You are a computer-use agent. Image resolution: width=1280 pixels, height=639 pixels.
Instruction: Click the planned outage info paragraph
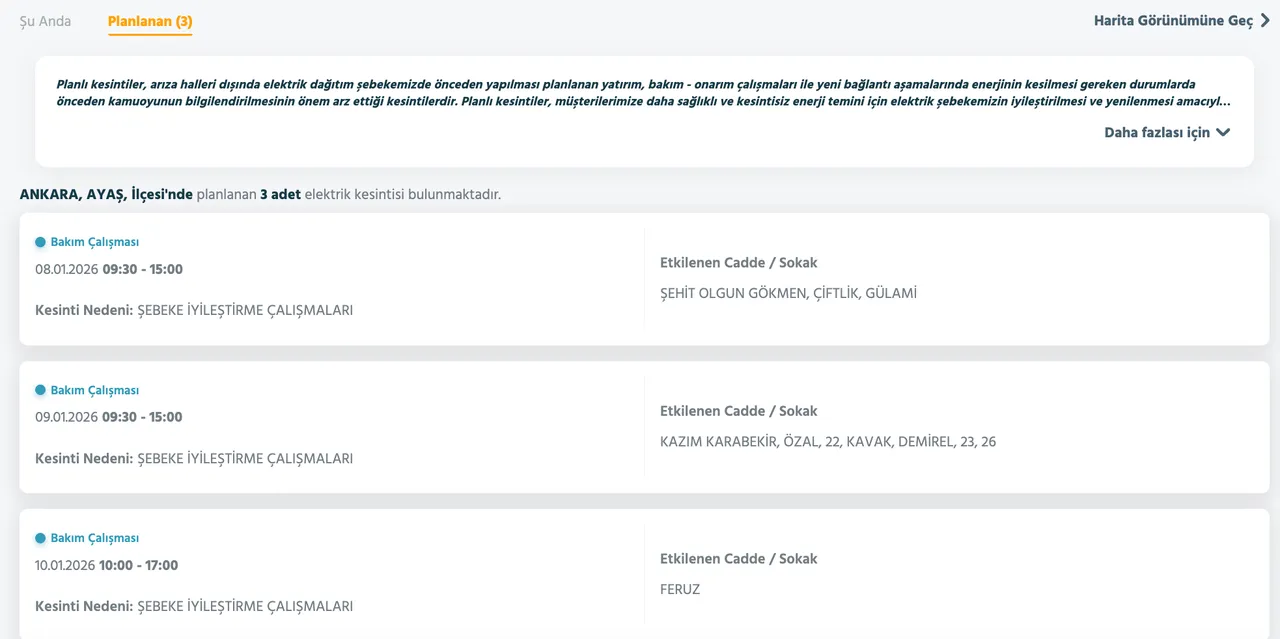click(640, 93)
